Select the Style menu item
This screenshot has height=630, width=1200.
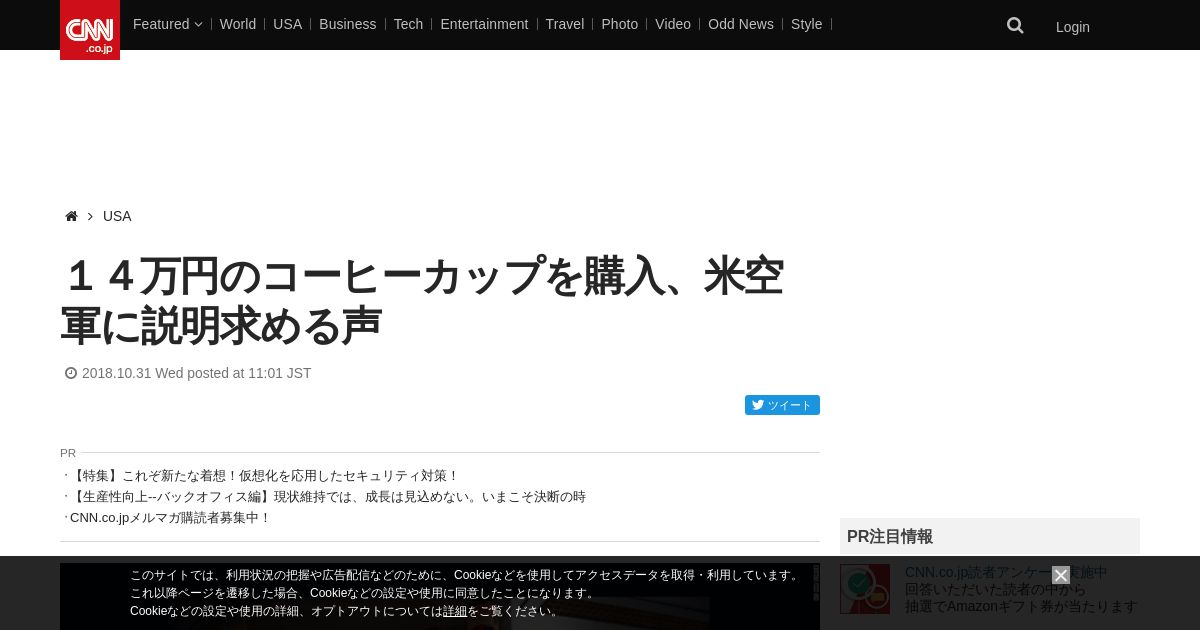(807, 24)
